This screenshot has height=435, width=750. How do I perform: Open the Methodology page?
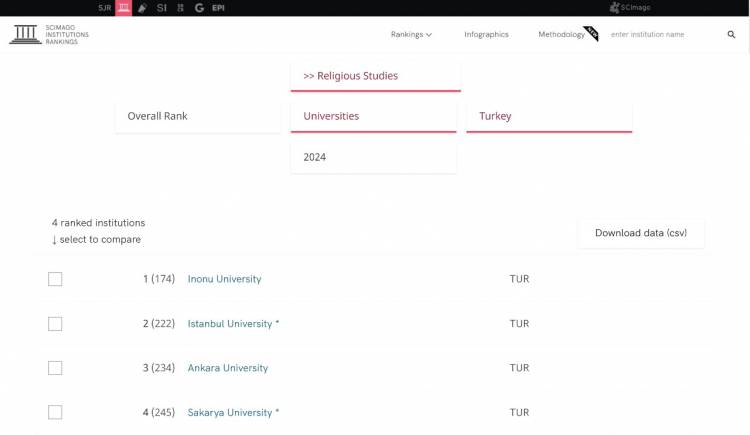click(561, 34)
